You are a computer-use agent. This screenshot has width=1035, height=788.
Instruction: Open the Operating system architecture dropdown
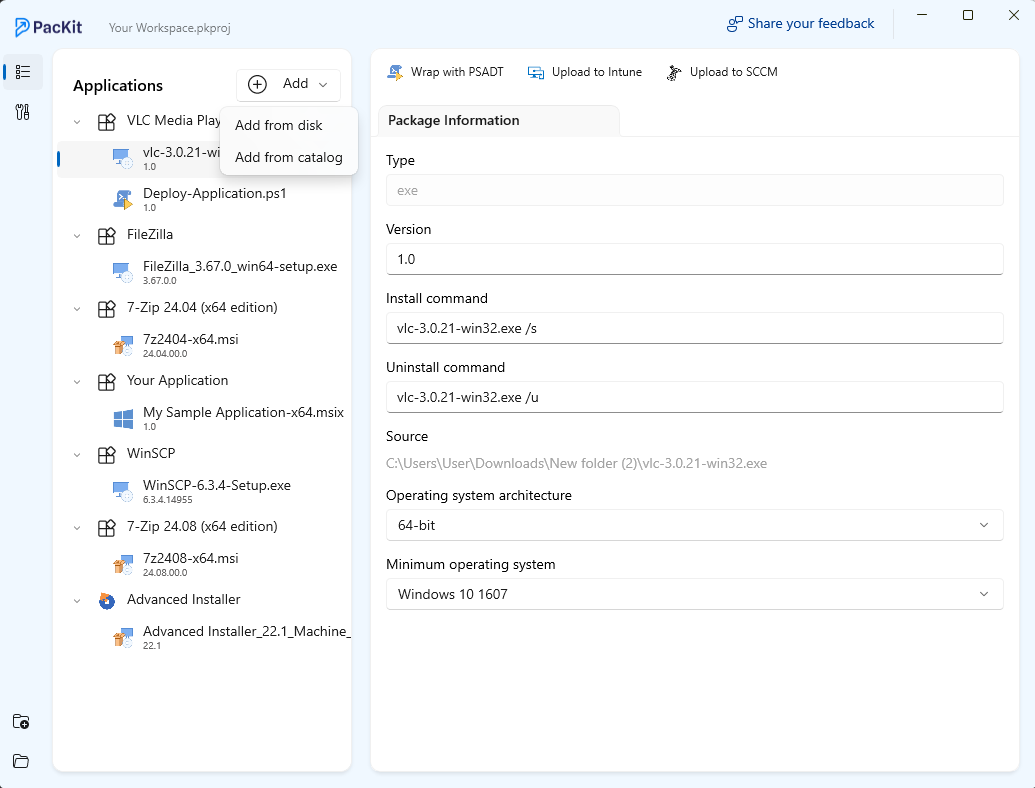tap(694, 525)
